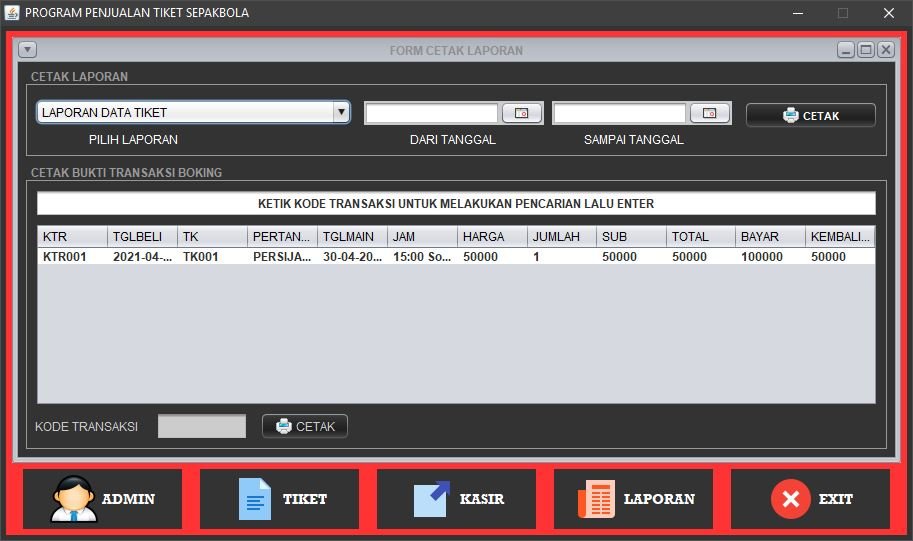The image size is (913, 541).
Task: Open calendar picker for Dari Tanggal
Action: [522, 114]
